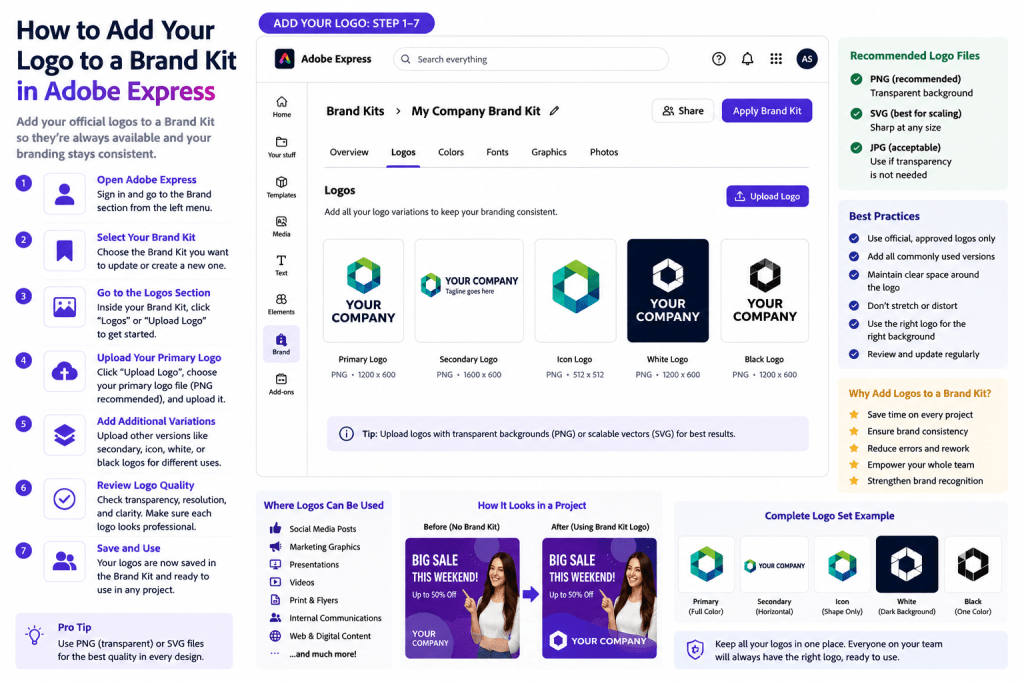This screenshot has width=1024, height=682.
Task: Click the Marketing Graphics megaphone icon
Action: 276,546
